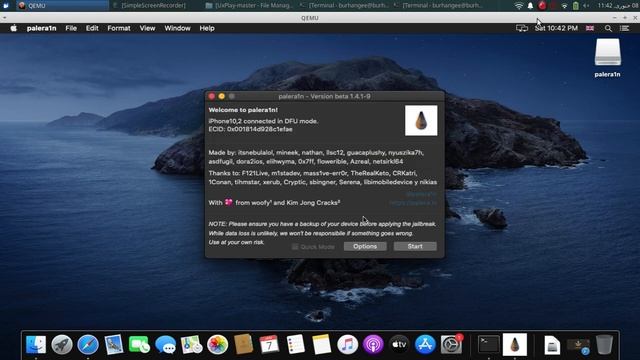
Task: Open Reminders from the dock
Action: point(296,344)
